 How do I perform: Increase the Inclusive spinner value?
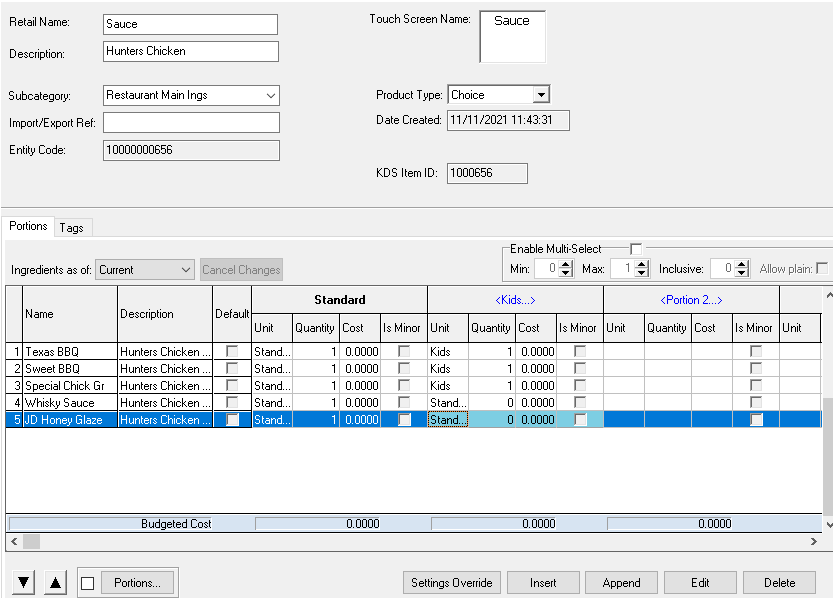[x=742, y=264]
